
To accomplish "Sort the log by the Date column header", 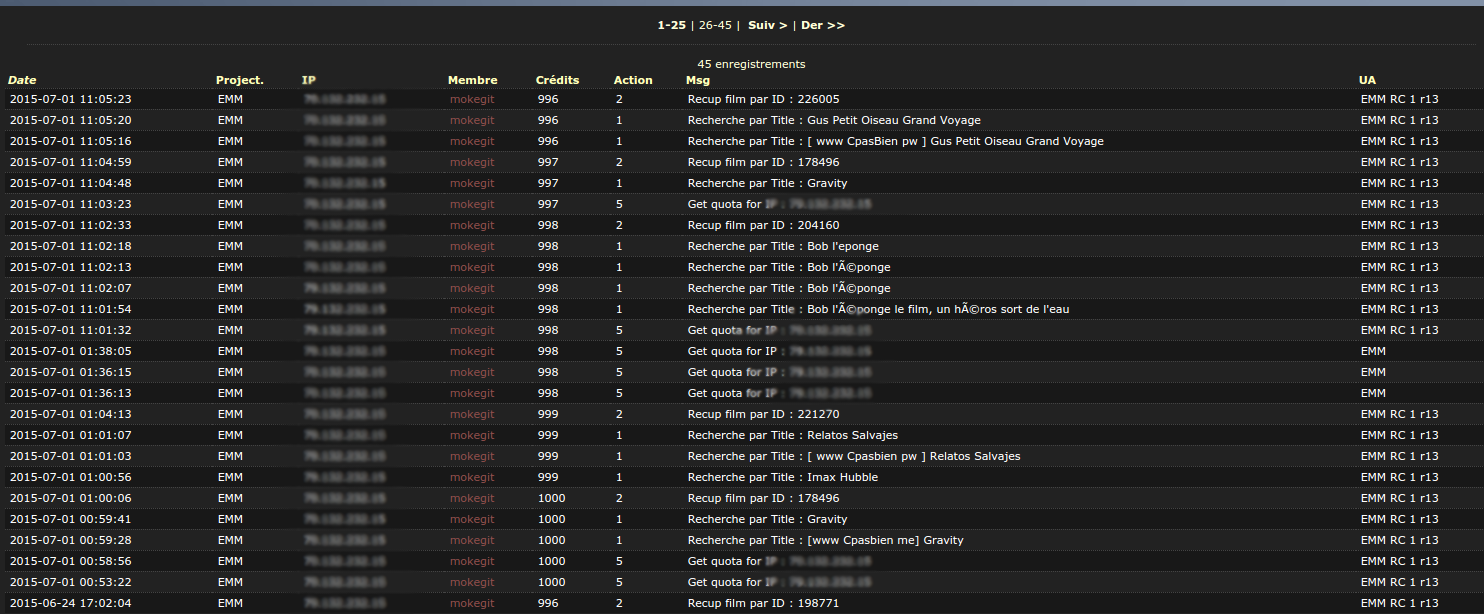I will pos(22,80).
